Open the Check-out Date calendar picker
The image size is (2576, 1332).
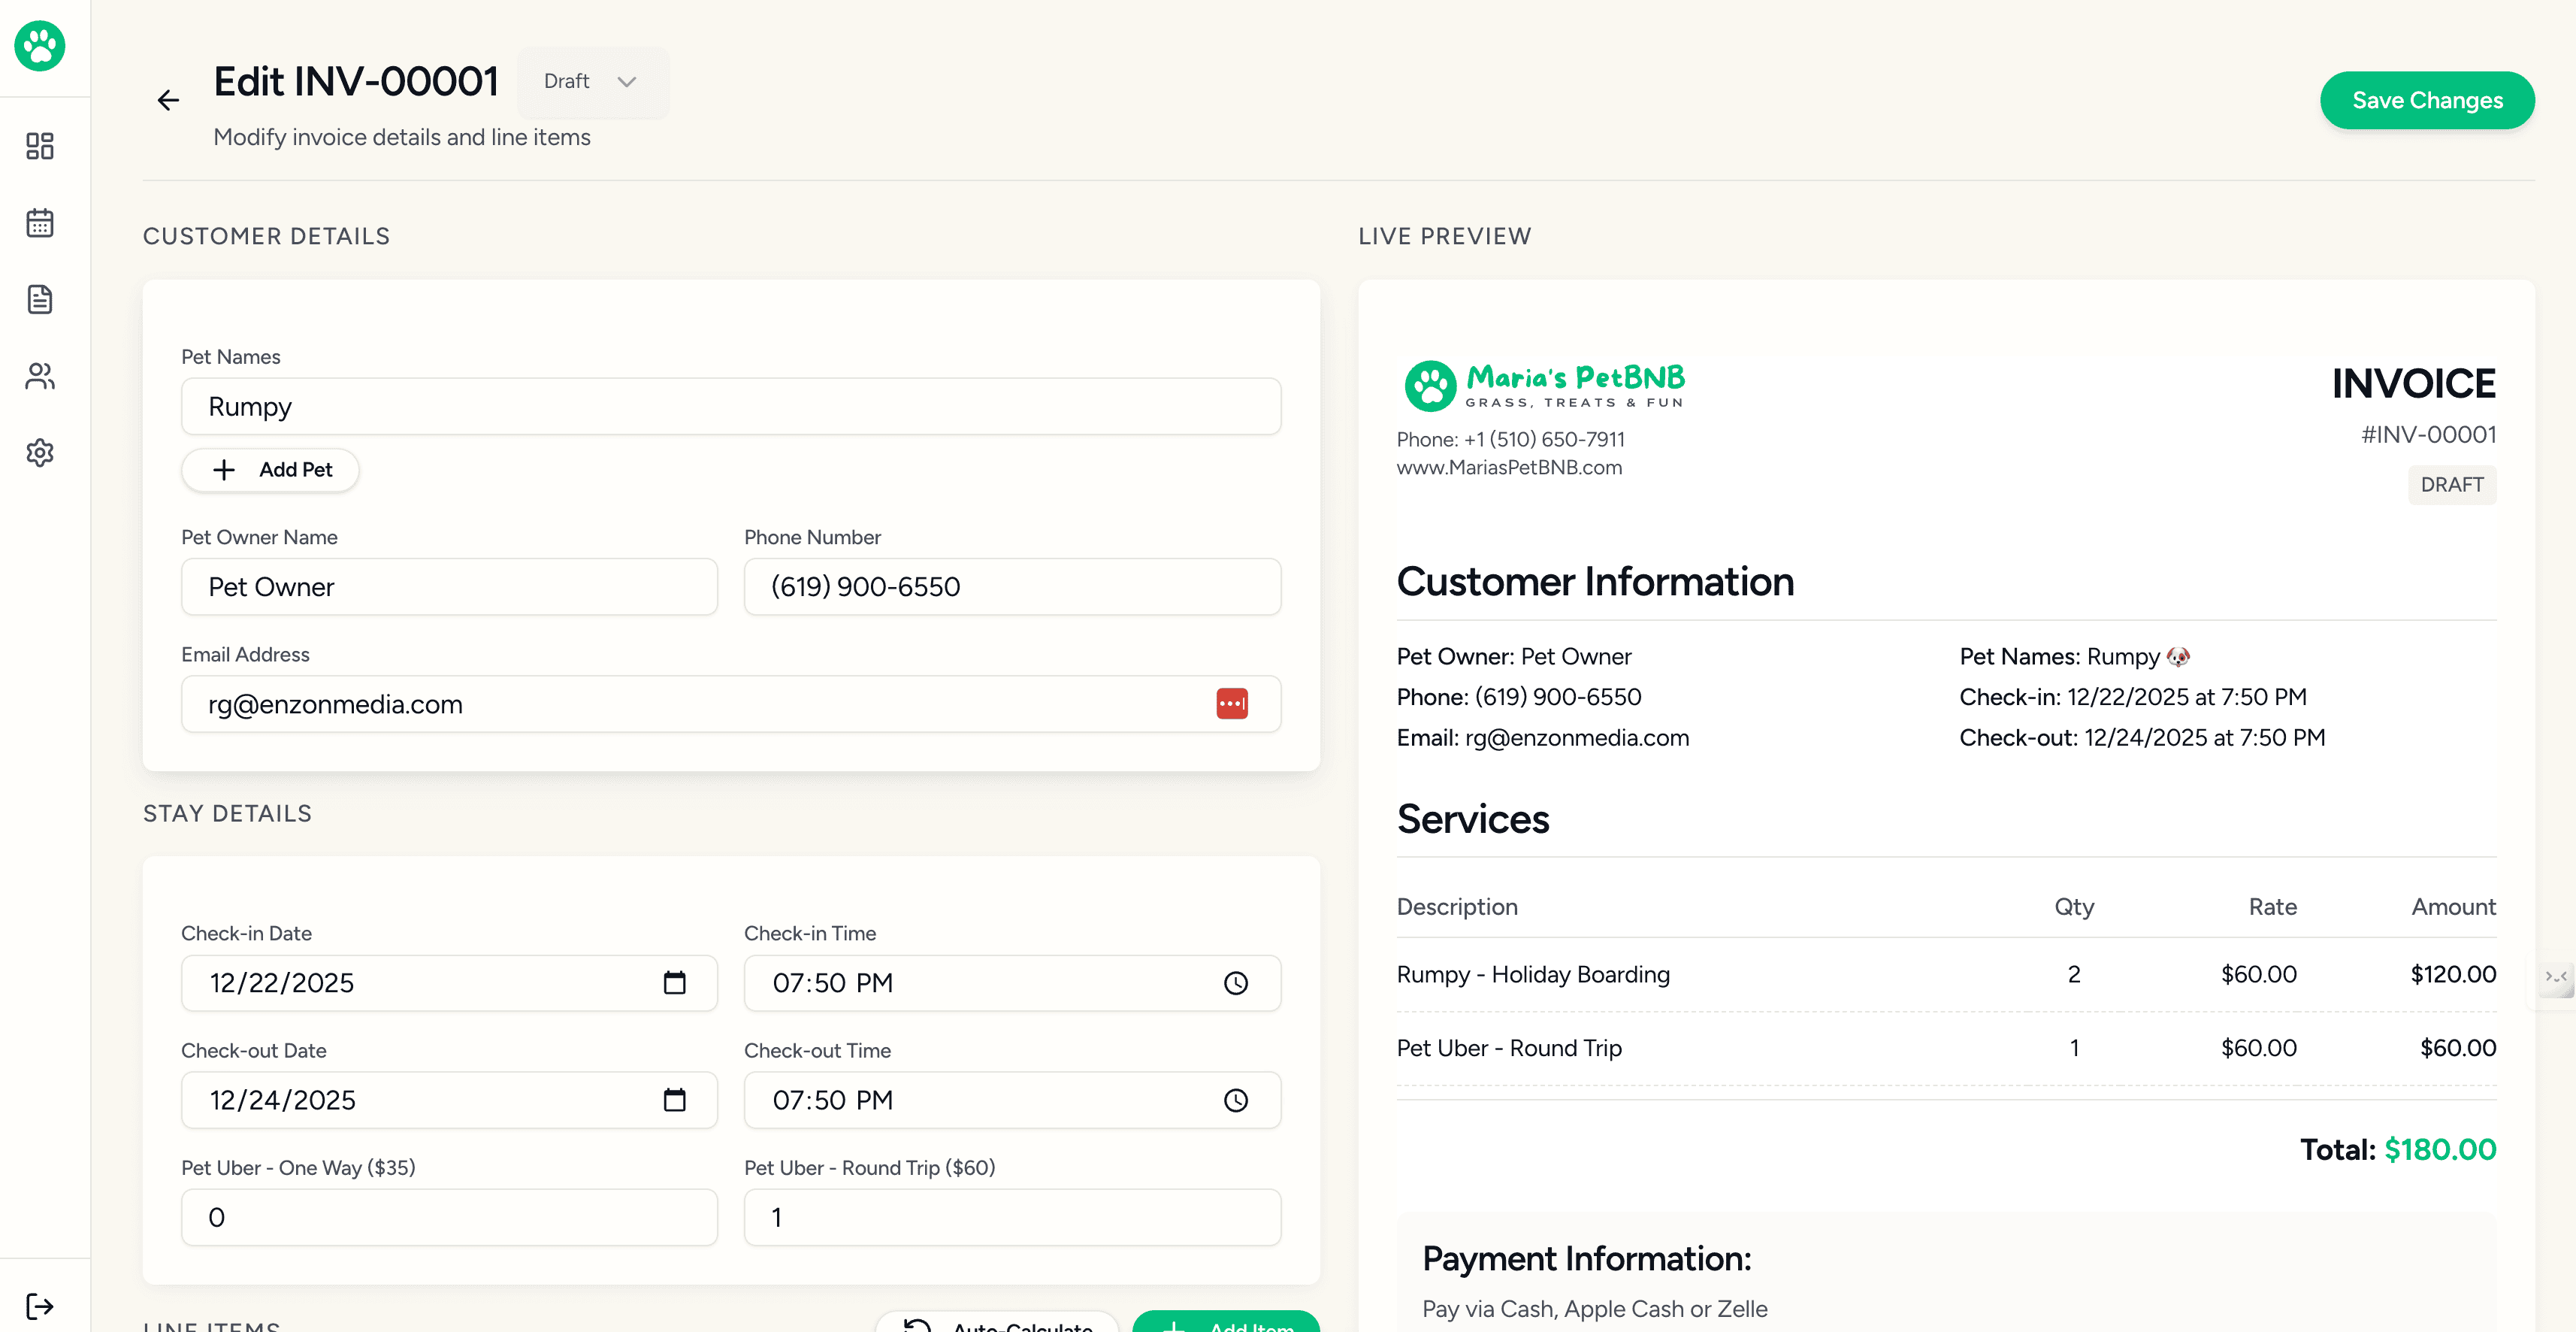676,1100
